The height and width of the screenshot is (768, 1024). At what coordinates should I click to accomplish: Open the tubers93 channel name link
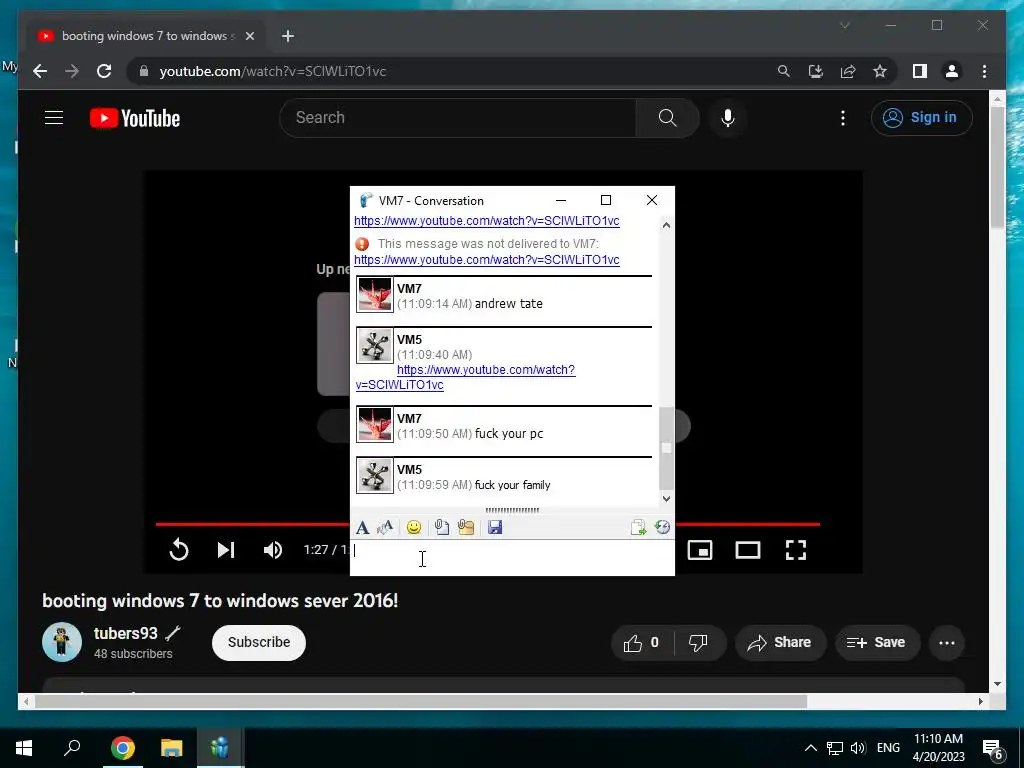126,633
